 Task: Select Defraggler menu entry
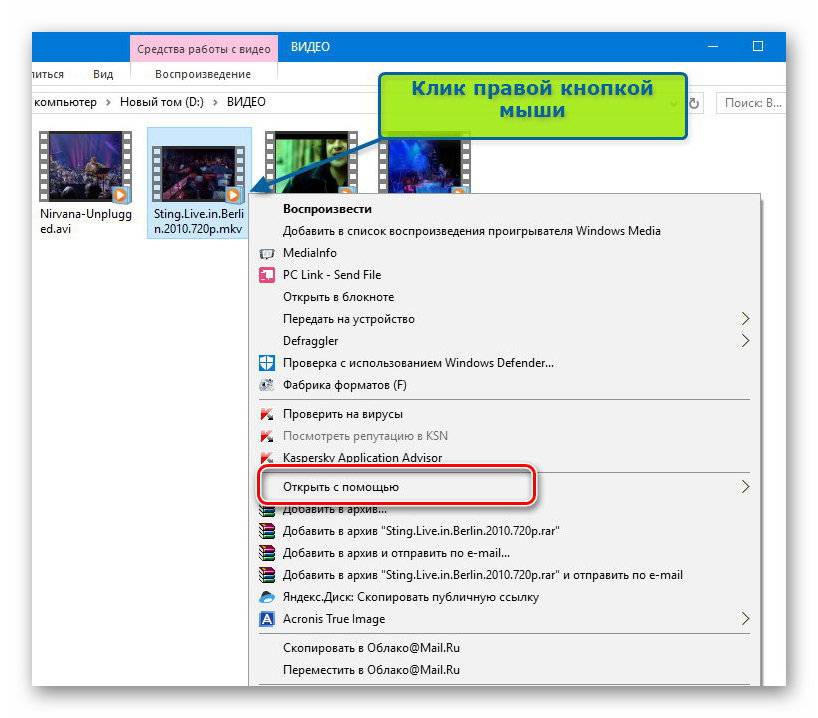point(504,341)
